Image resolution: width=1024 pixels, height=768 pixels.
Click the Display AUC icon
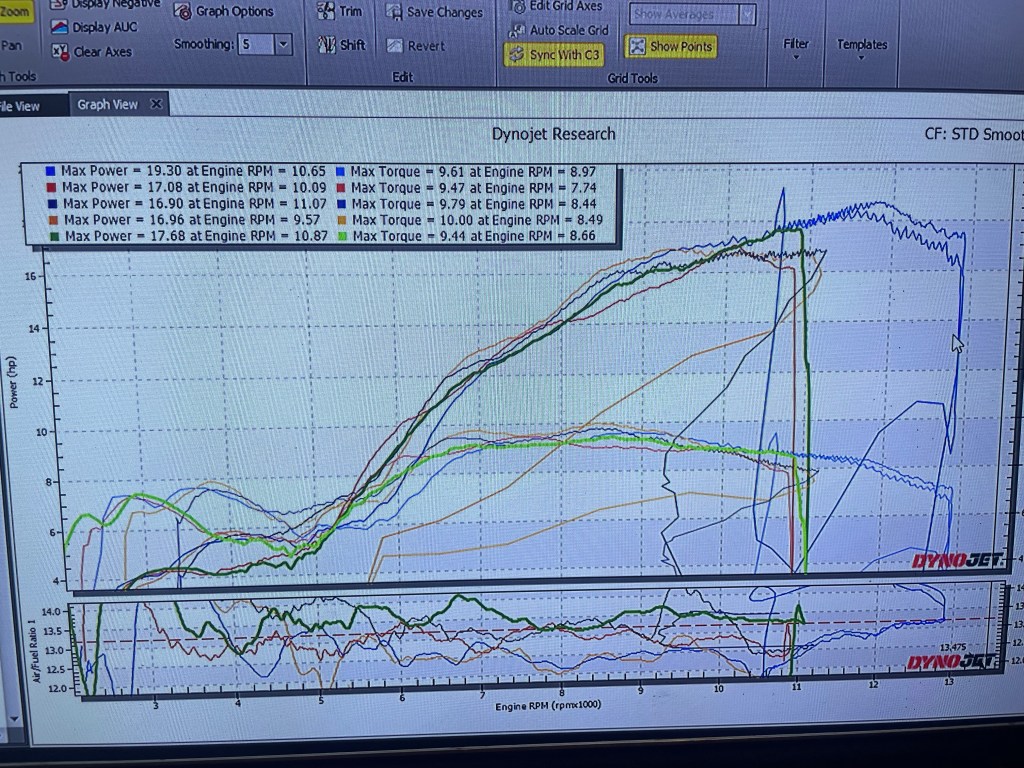click(59, 28)
